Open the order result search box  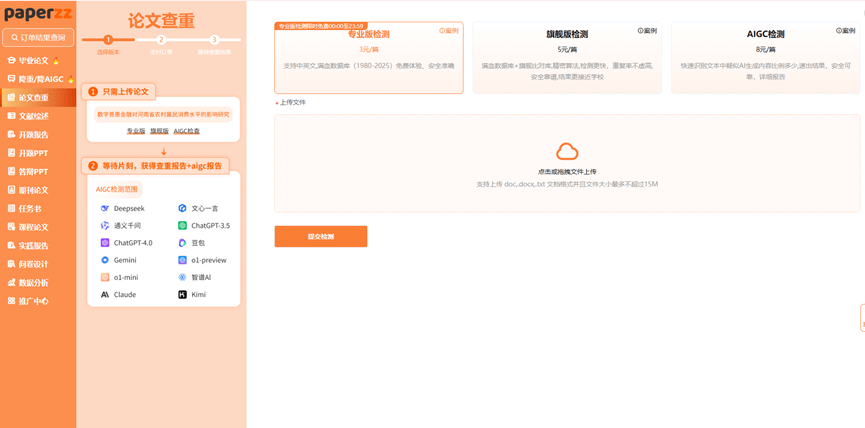click(38, 38)
